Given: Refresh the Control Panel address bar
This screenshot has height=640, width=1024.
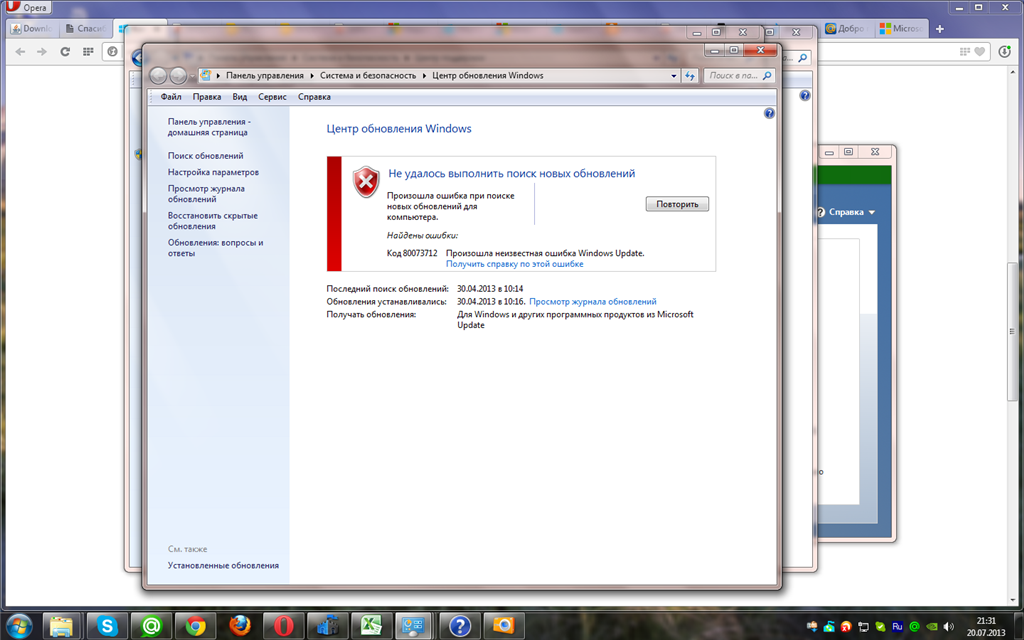Looking at the screenshot, I should [x=690, y=76].
